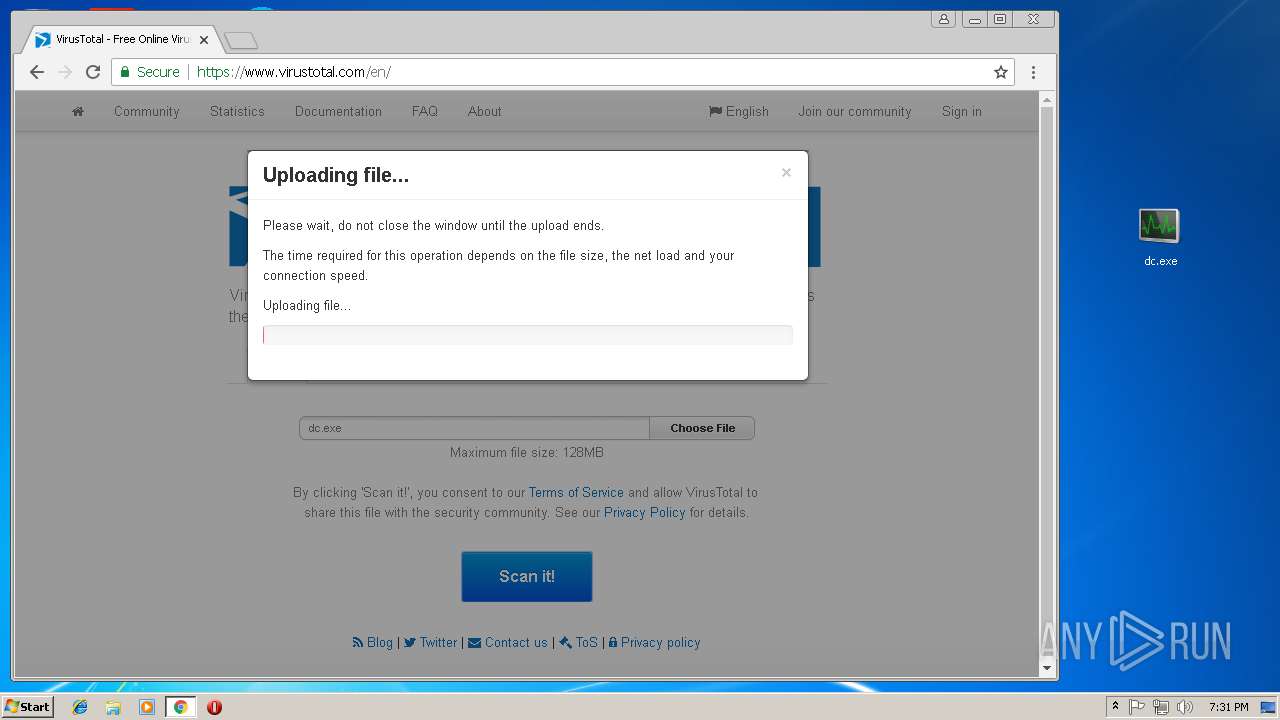
Task: Click the 7:31 PM clock
Action: [1228, 707]
